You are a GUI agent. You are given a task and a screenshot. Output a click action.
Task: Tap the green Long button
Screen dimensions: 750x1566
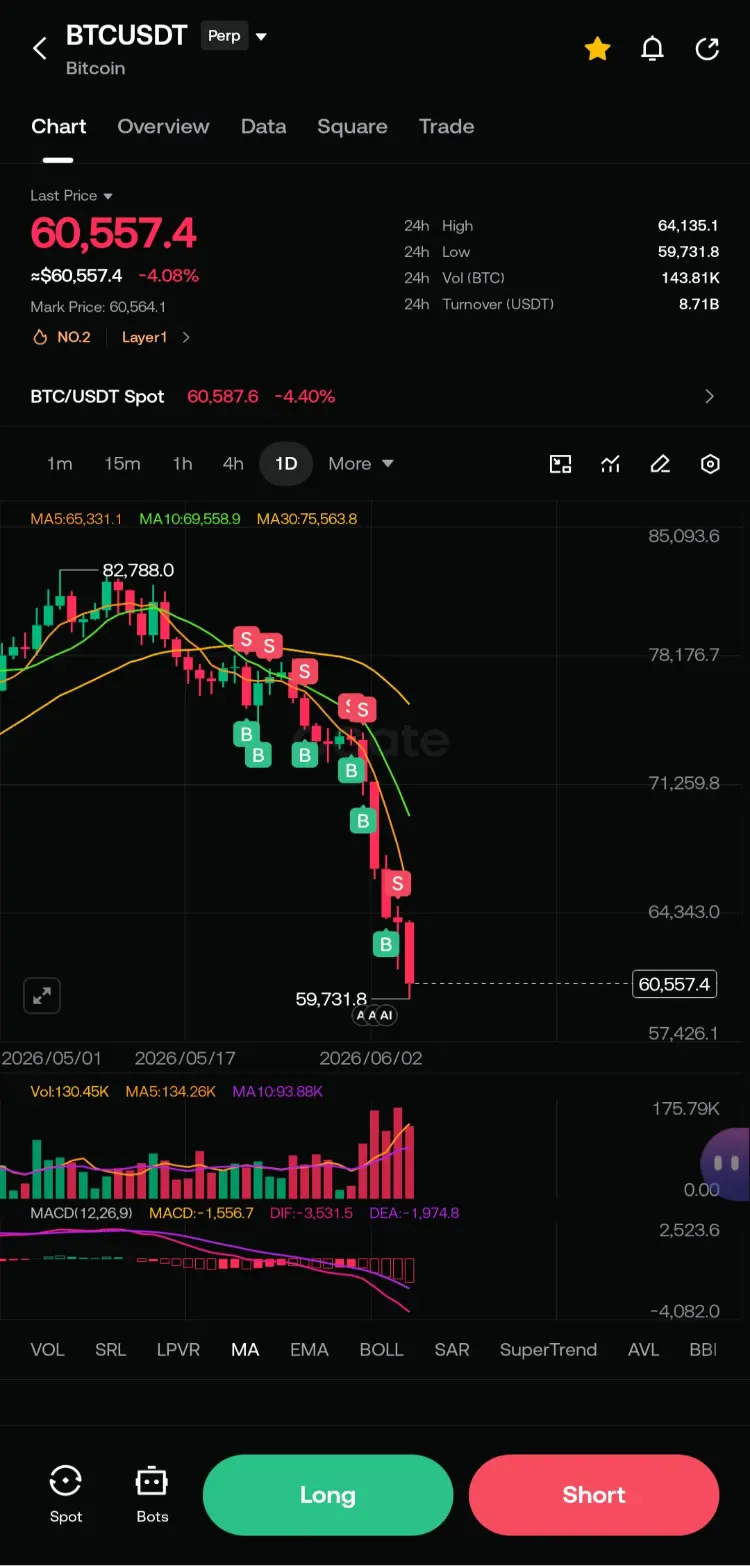click(x=328, y=1495)
